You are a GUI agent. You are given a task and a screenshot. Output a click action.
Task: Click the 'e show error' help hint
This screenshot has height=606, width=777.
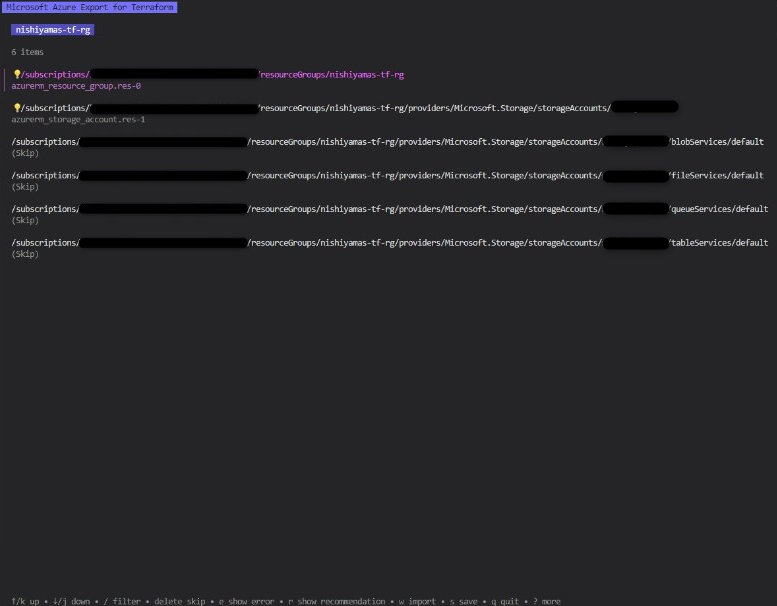pos(246,601)
